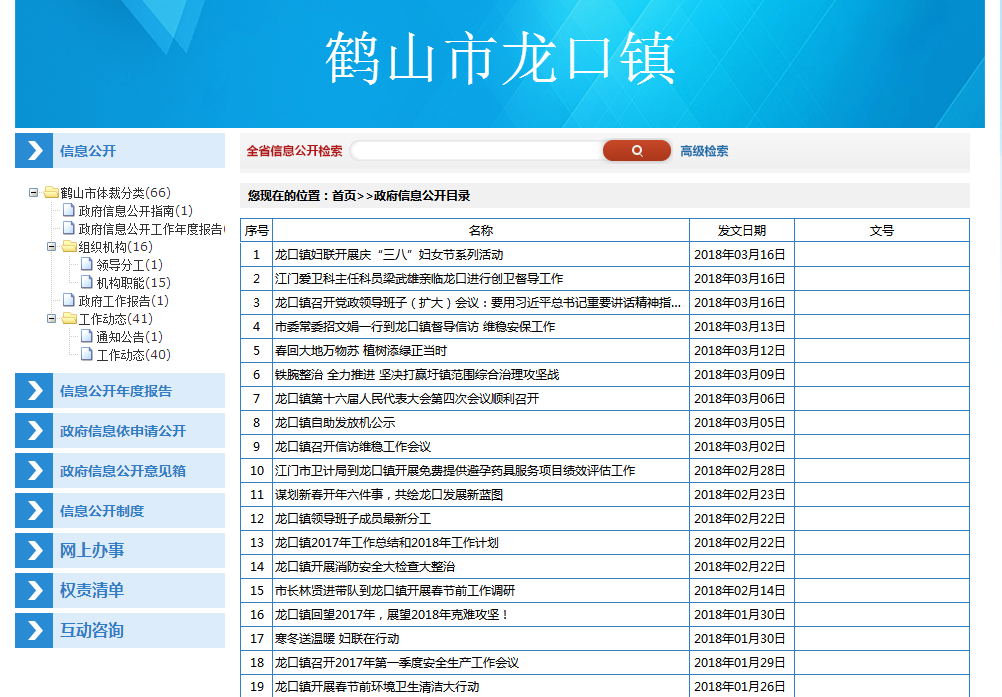Open article 春回大地万物苏 植树添绿正当时
This screenshot has width=1002, height=697.
tap(361, 351)
